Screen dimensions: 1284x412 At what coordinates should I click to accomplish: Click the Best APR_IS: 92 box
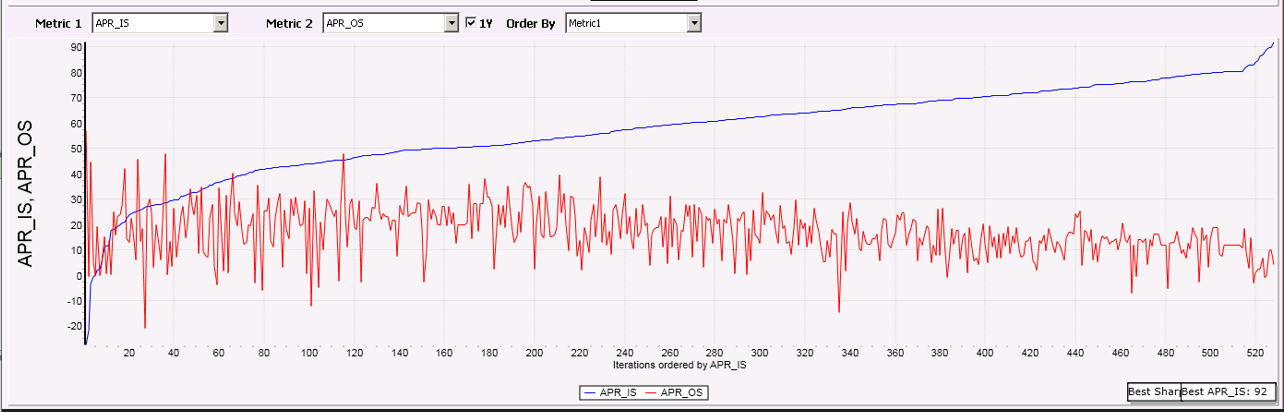point(1228,391)
